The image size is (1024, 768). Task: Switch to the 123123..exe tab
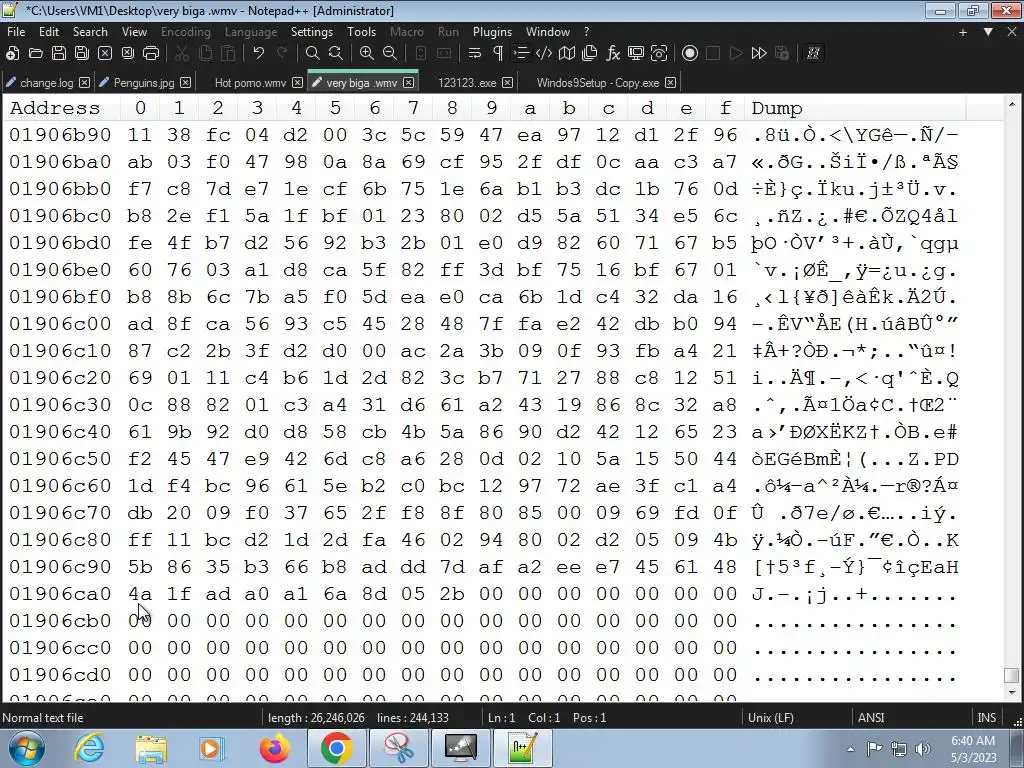point(467,83)
